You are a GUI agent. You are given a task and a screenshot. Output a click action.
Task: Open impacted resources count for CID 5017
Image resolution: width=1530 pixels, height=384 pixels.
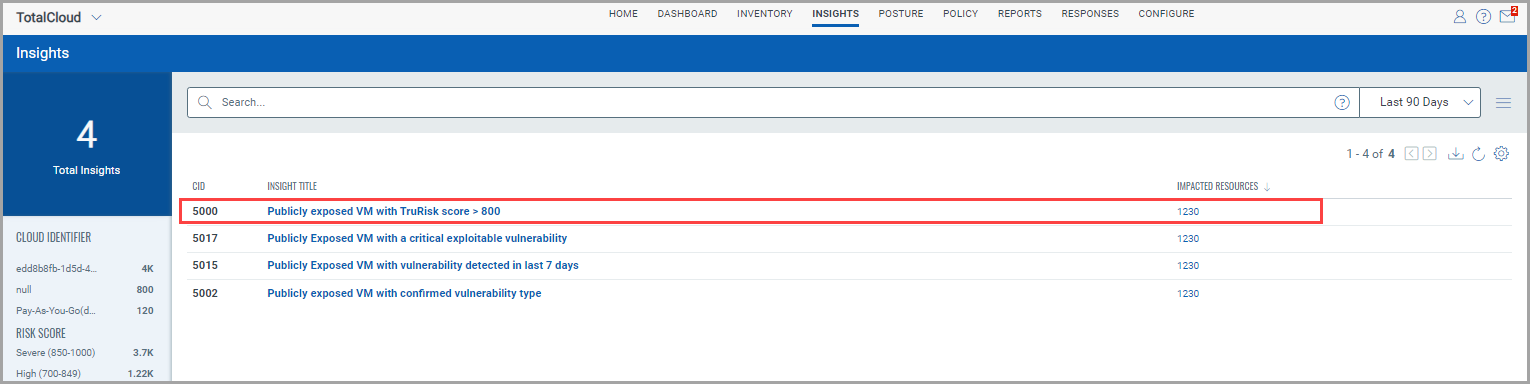coord(1188,239)
